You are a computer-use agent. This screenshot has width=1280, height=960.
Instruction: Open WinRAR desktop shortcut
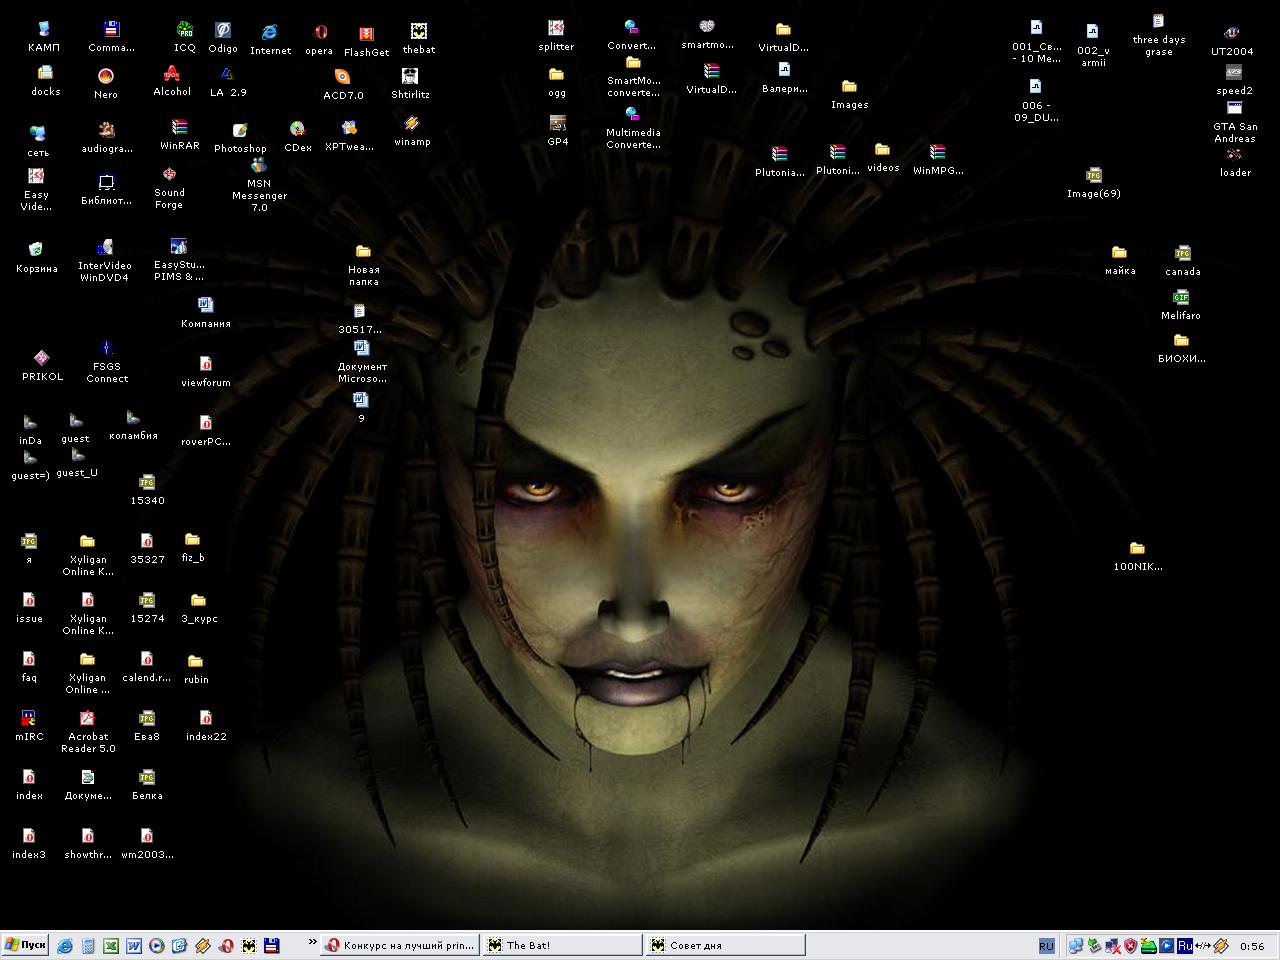(x=180, y=128)
